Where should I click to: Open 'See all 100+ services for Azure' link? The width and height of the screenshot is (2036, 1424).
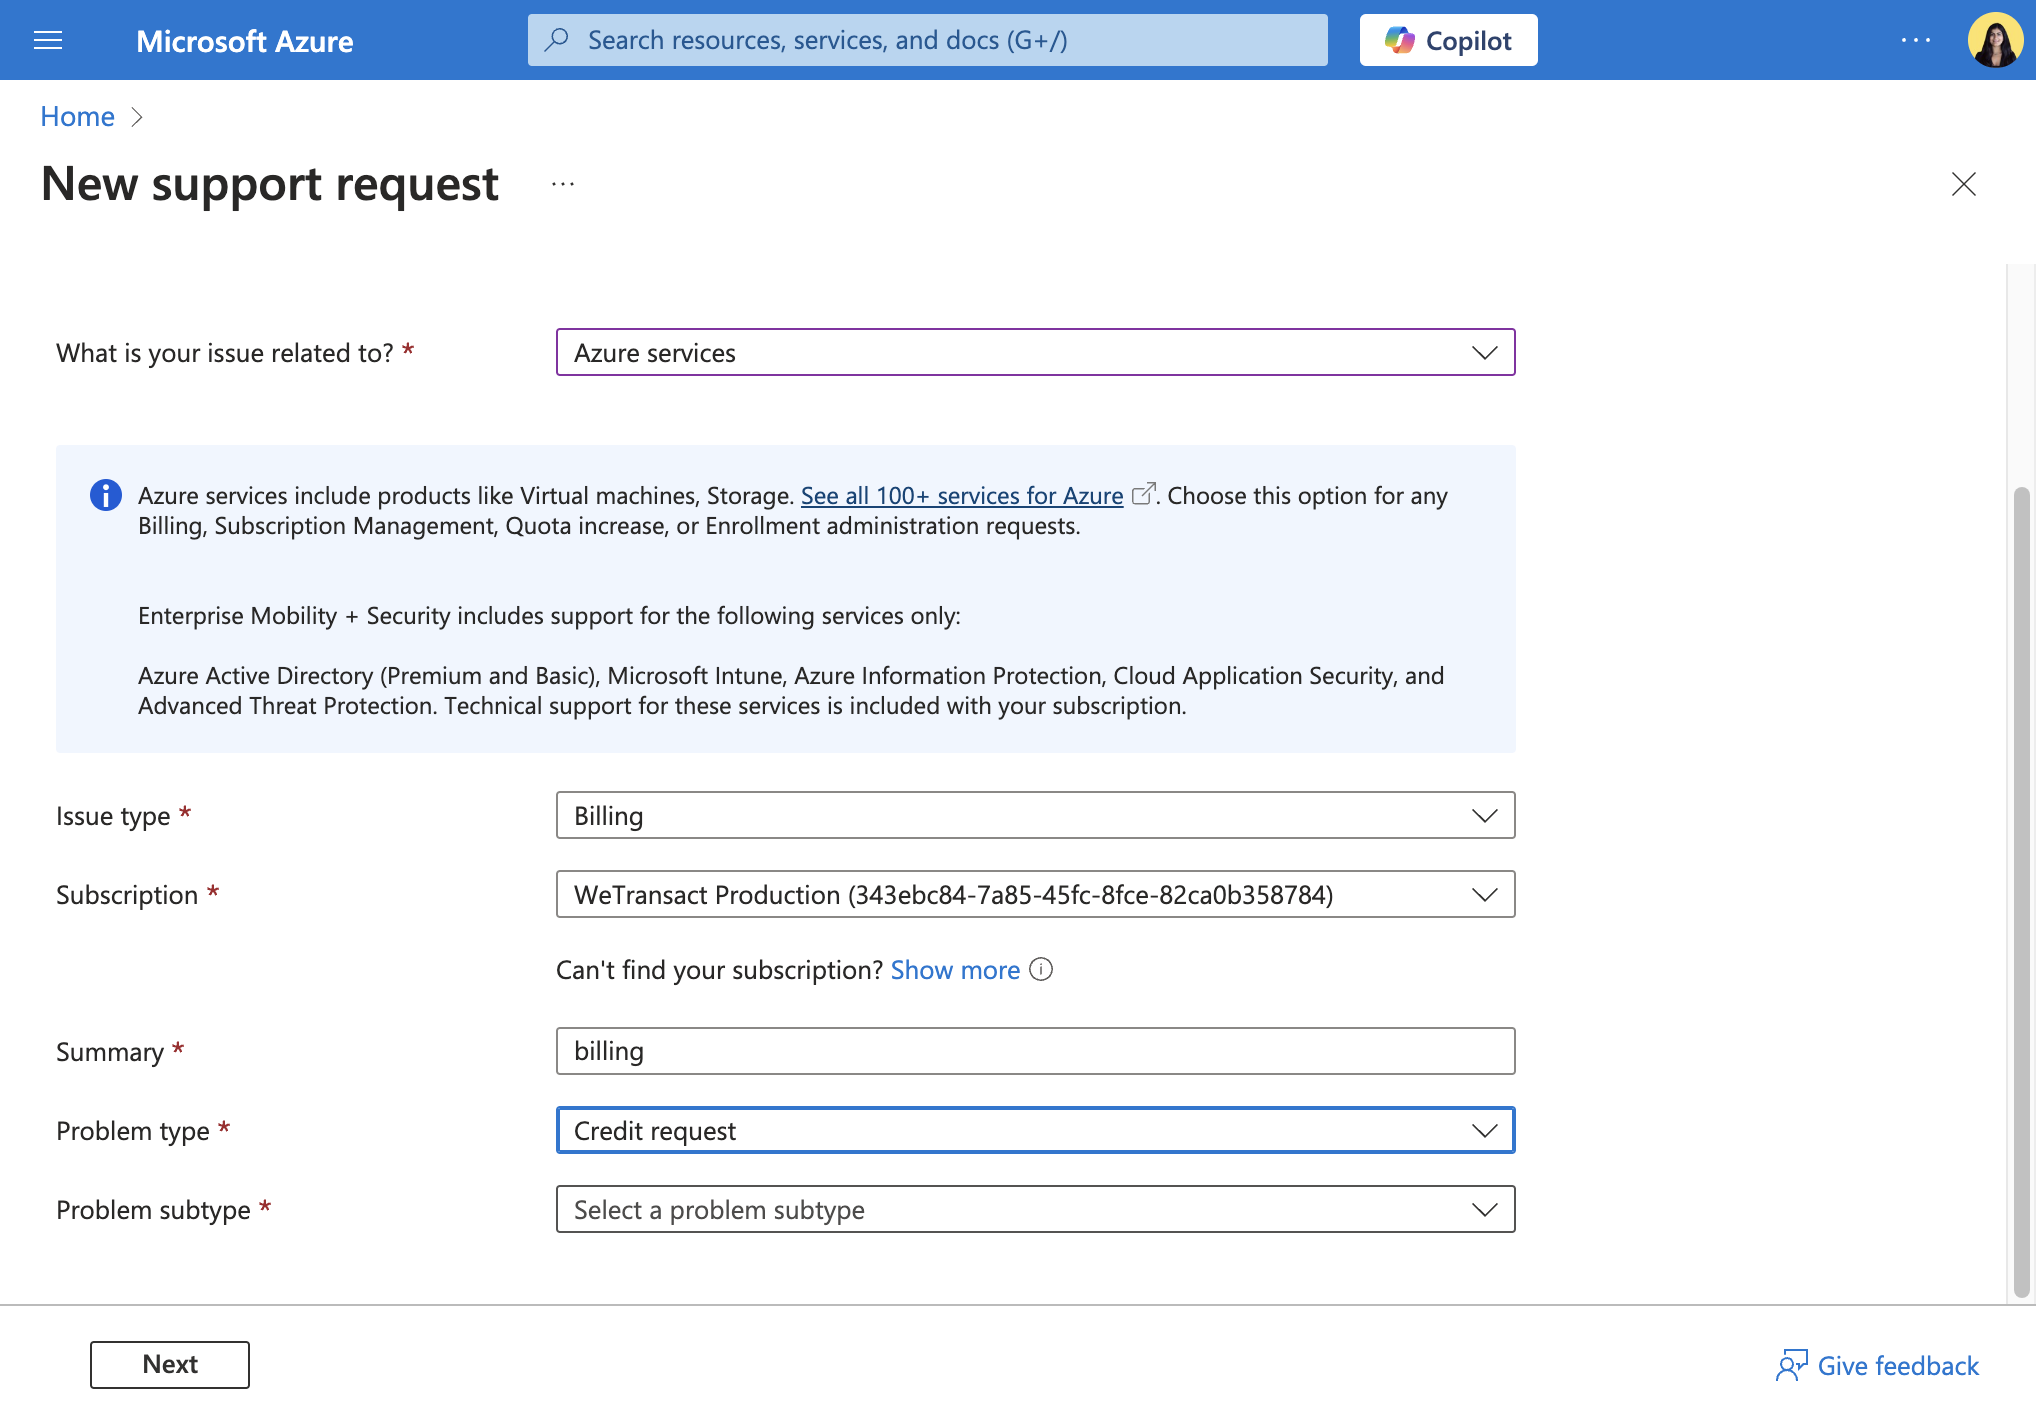(962, 495)
